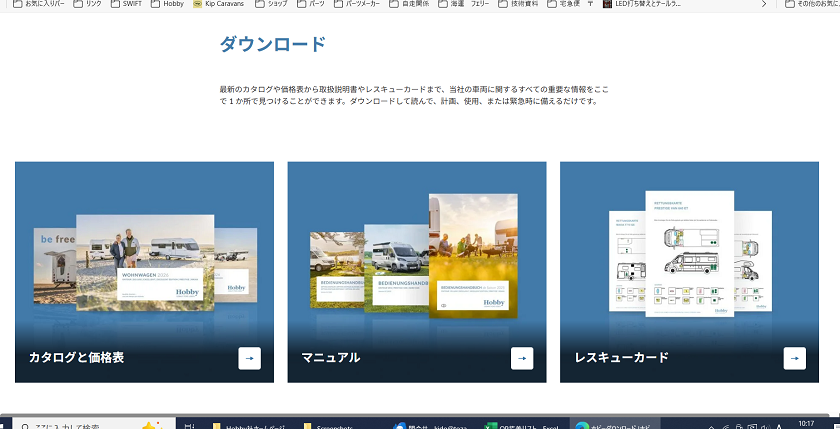Click the マニュアル card title
Image resolution: width=840 pixels, height=429 pixels.
coord(331,357)
